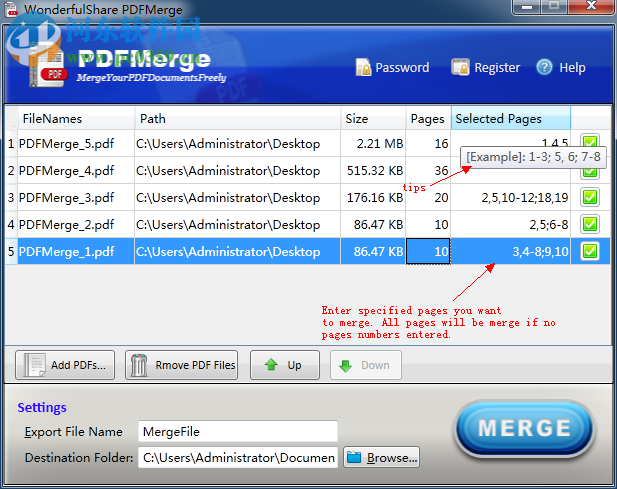The width and height of the screenshot is (617, 489).
Task: Select the PDFMerge_5.pdf file name
Action: [x=67, y=144]
